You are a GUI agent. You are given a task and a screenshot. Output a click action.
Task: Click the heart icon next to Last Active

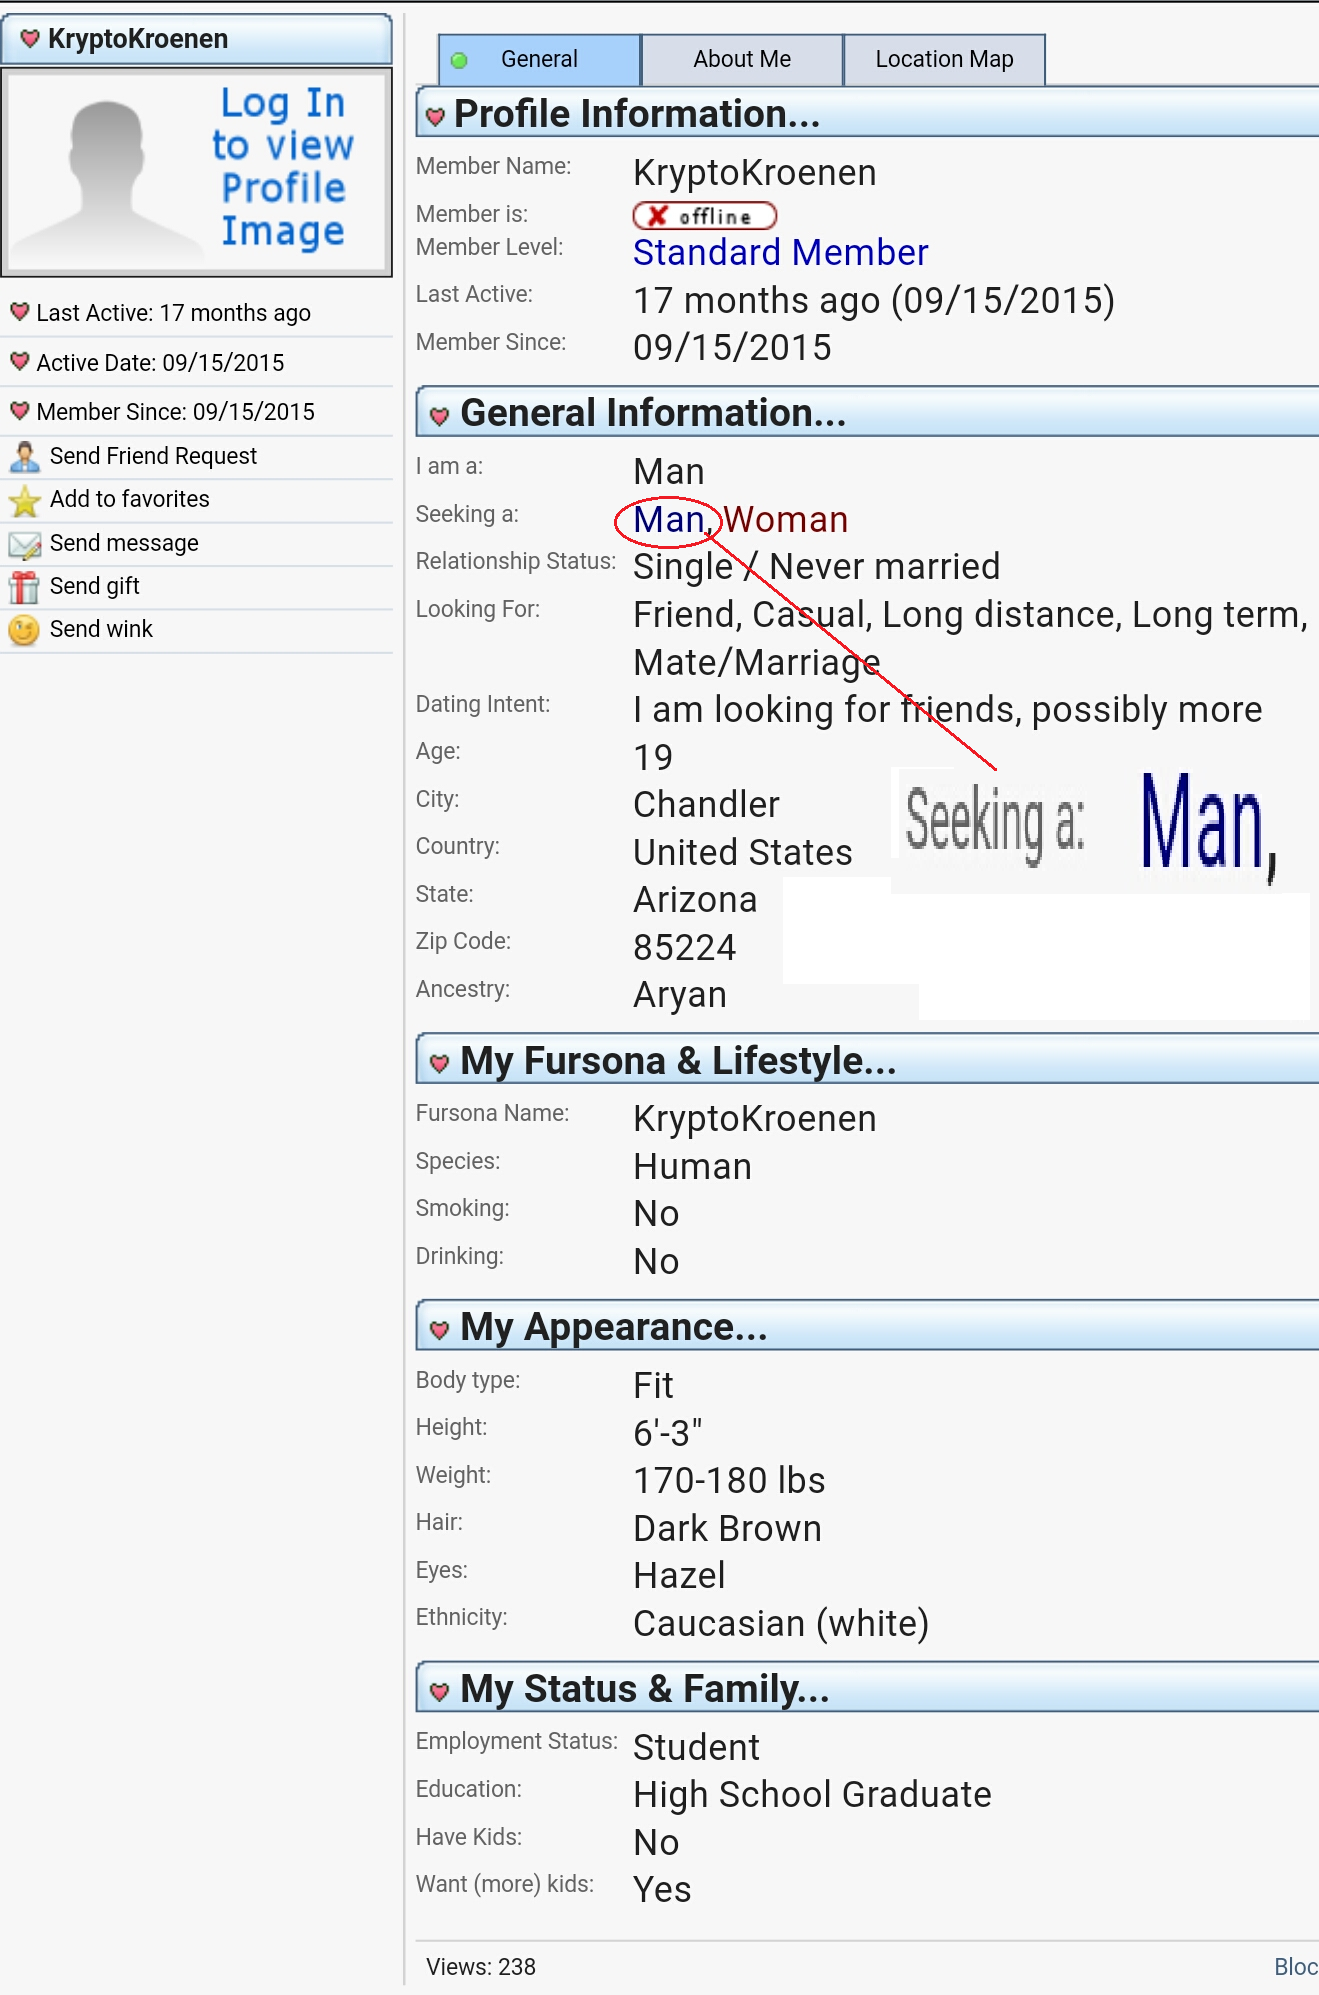point(20,311)
